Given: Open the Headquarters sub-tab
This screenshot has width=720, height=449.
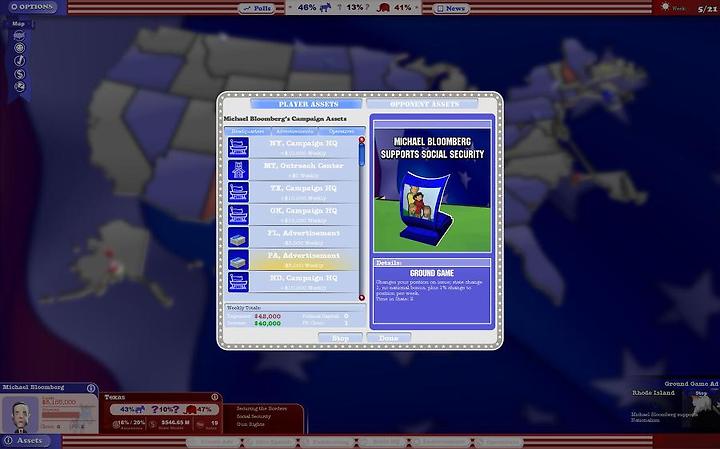Looking at the screenshot, I should (248, 131).
